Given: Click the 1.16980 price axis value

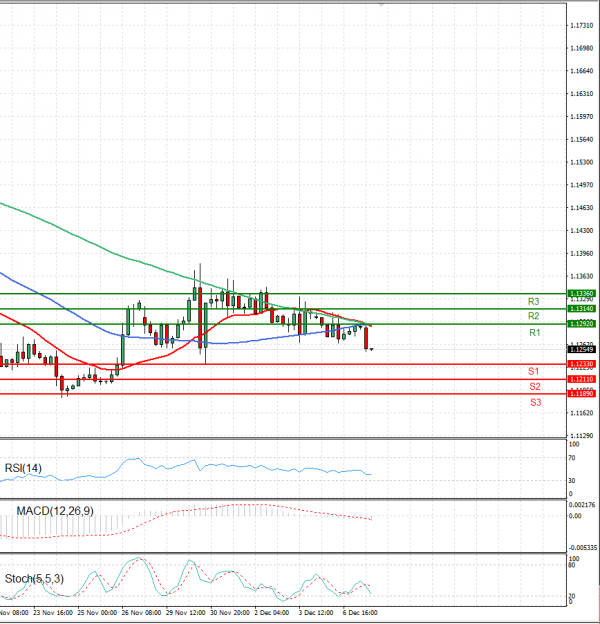Looking at the screenshot, I should tap(582, 48).
